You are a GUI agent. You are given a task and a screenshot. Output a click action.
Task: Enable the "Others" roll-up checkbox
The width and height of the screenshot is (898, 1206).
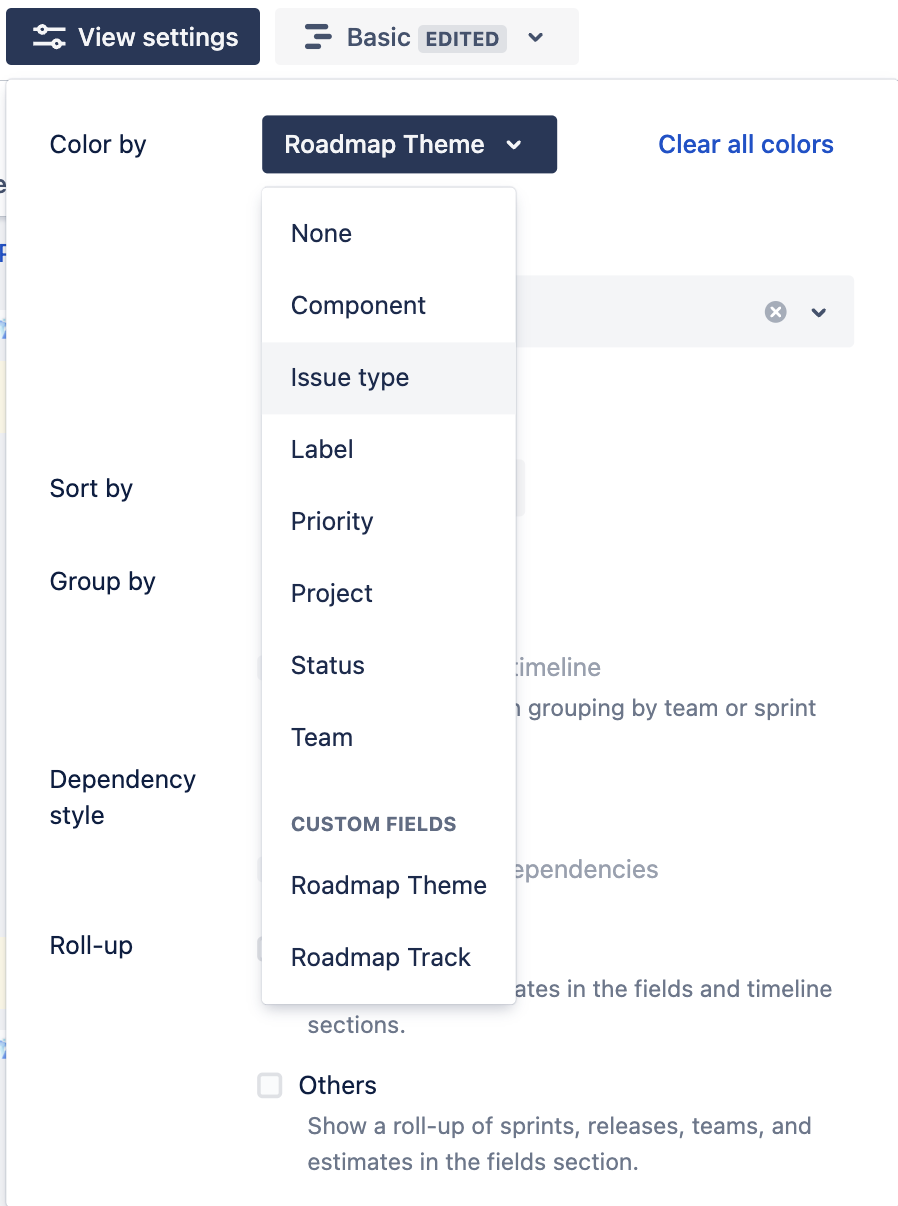click(269, 1085)
